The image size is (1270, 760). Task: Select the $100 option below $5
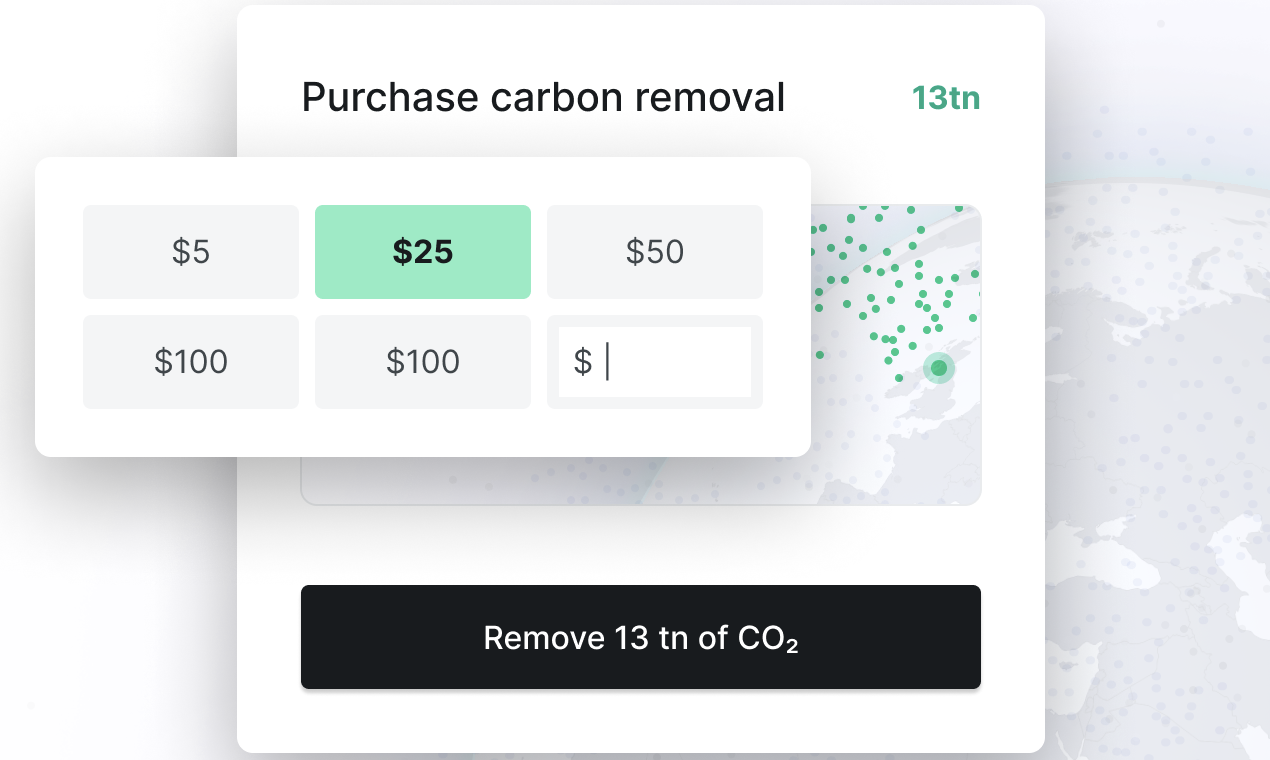pos(191,362)
